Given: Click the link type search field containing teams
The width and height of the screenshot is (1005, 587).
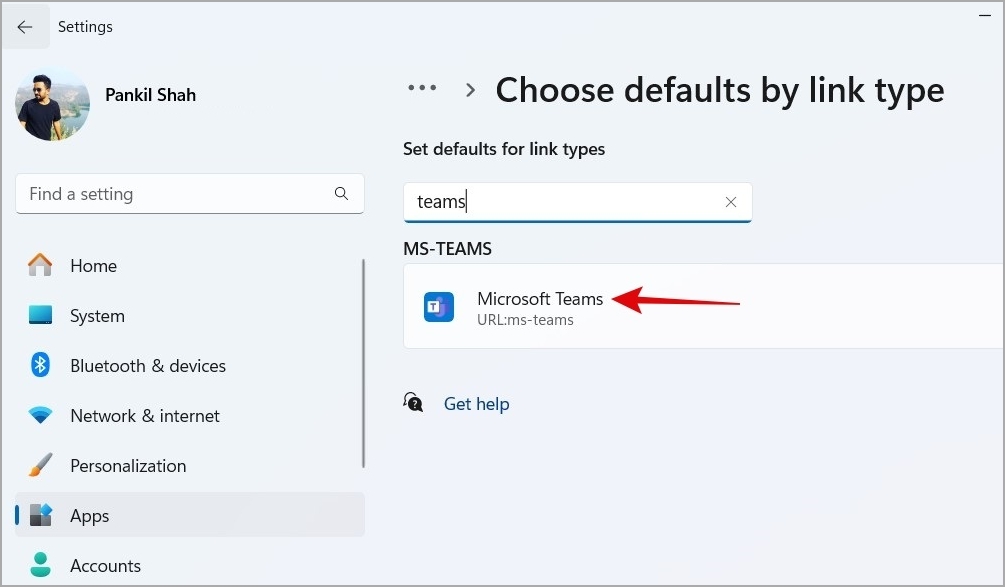Looking at the screenshot, I should tap(577, 203).
